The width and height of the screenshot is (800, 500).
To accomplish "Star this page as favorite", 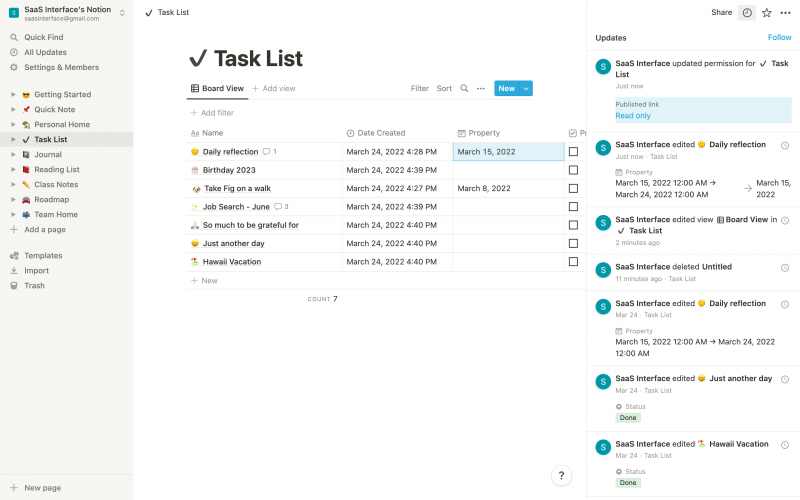I will click(766, 13).
